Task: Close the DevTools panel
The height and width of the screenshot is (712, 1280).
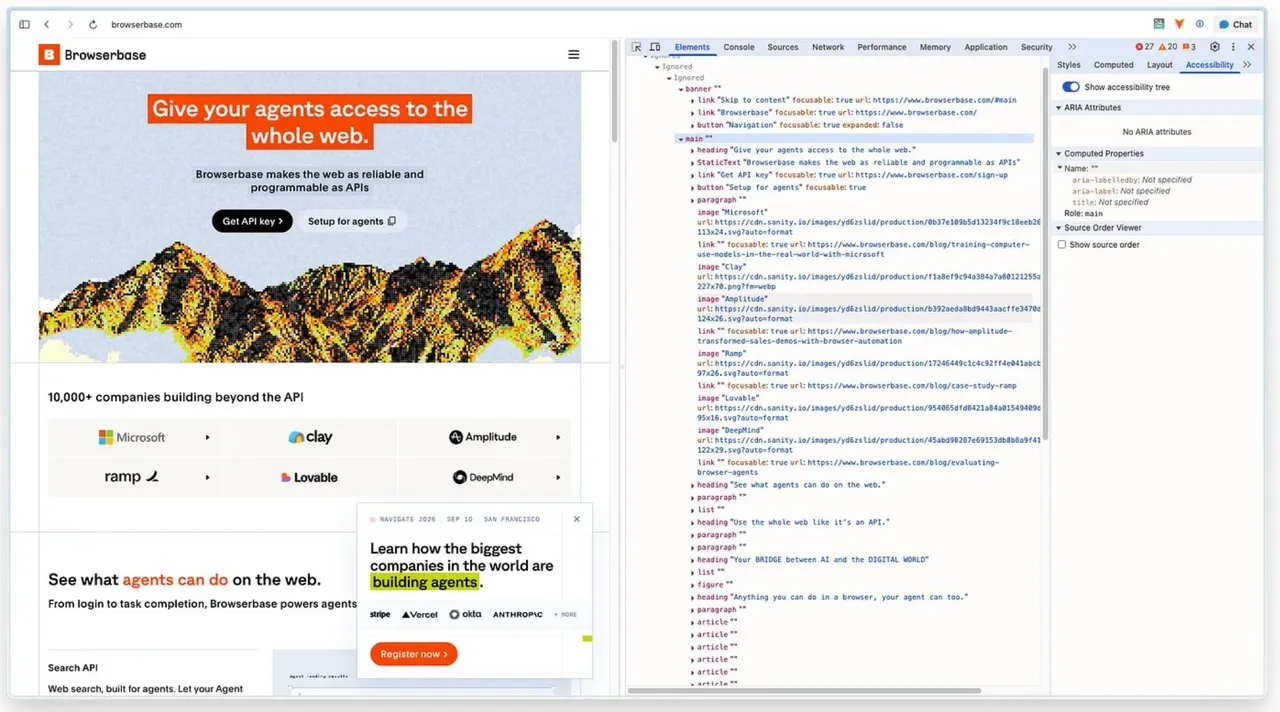Action: pyautogui.click(x=1252, y=47)
